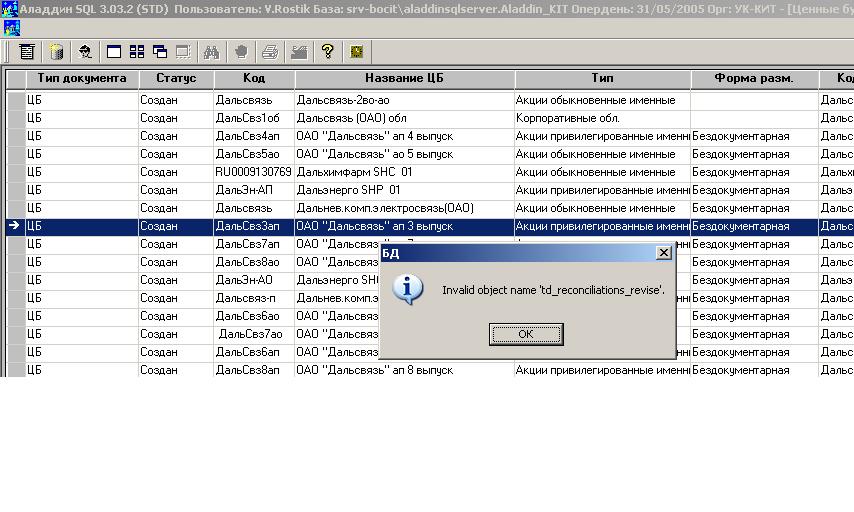Viewport: 854px width, 512px height.
Task: Click highlighted 'ОАО "Дальсвязь" ап 3 выпуск' cell
Action: click(404, 226)
